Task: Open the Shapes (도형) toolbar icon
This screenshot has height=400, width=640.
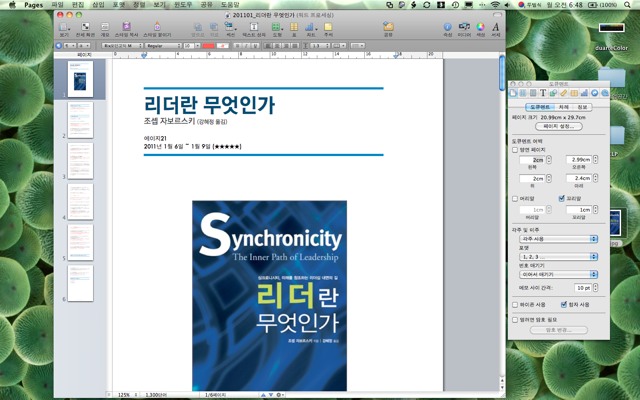Action: pyautogui.click(x=277, y=29)
